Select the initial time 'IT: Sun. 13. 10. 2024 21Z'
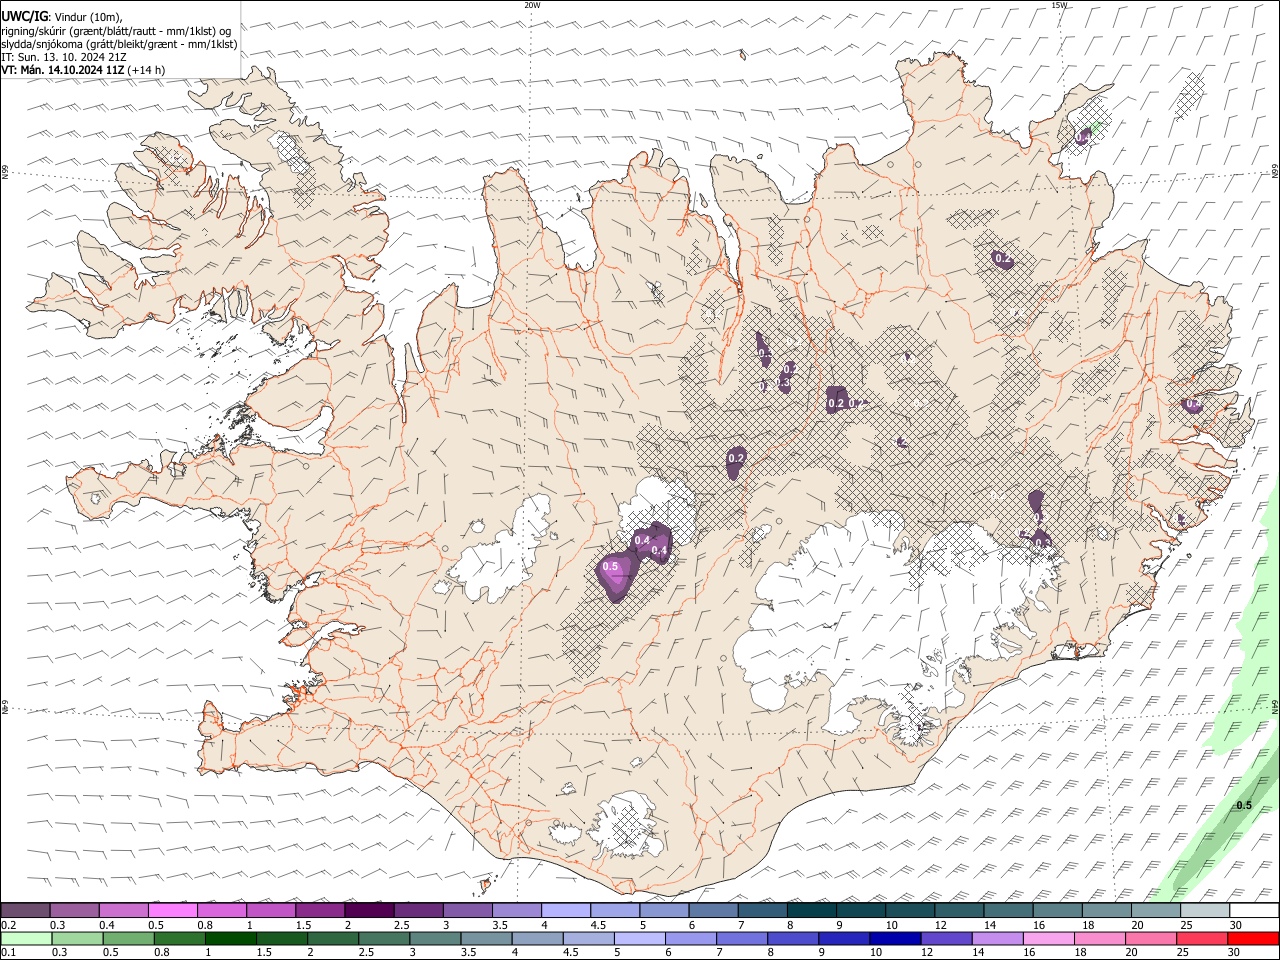The height and width of the screenshot is (960, 1280). coord(64,57)
